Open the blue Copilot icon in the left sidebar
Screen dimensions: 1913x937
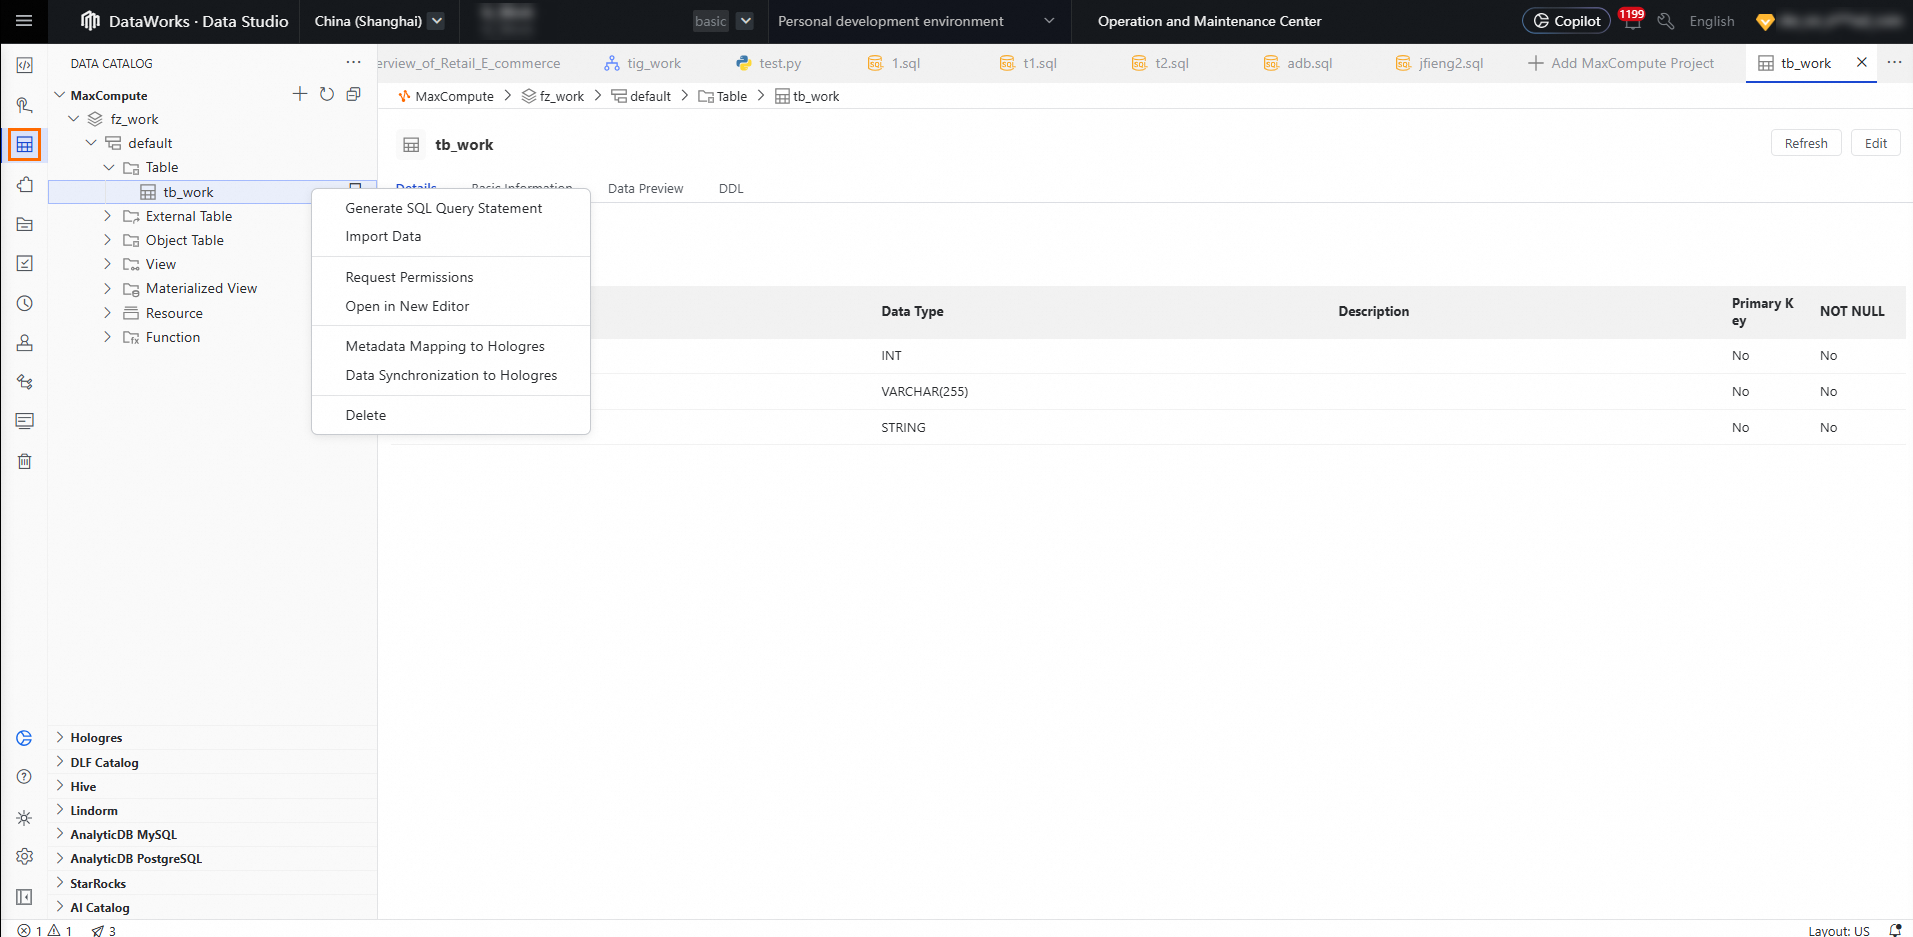[x=25, y=738]
